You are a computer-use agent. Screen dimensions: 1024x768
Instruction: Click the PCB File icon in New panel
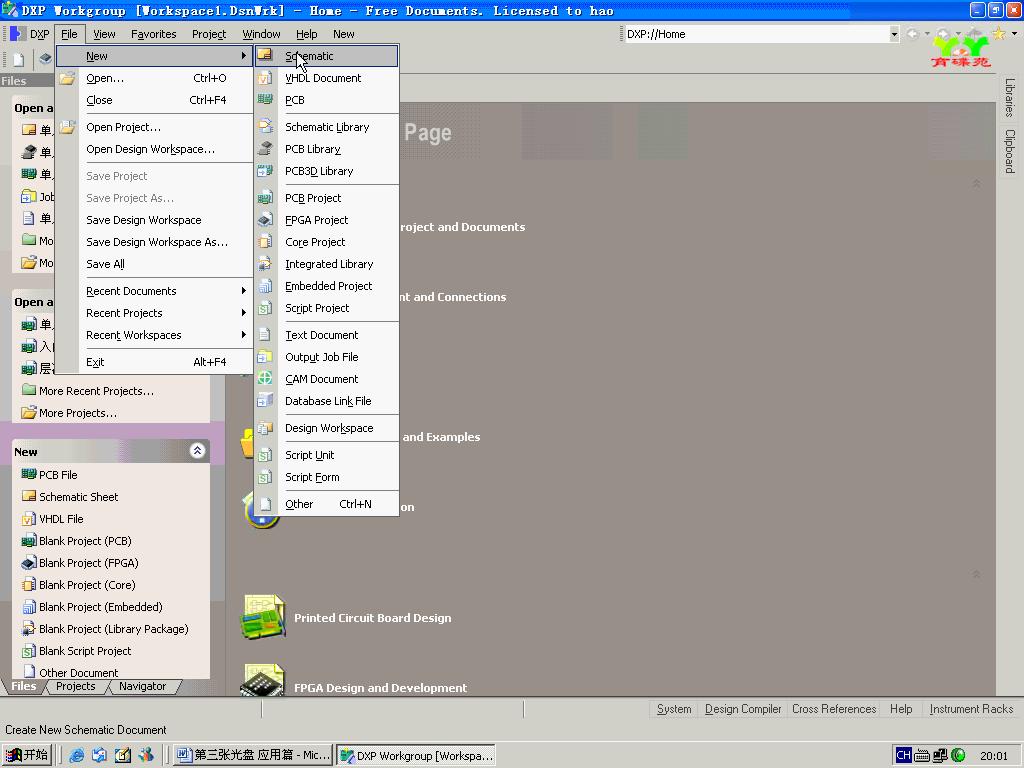pyautogui.click(x=29, y=474)
